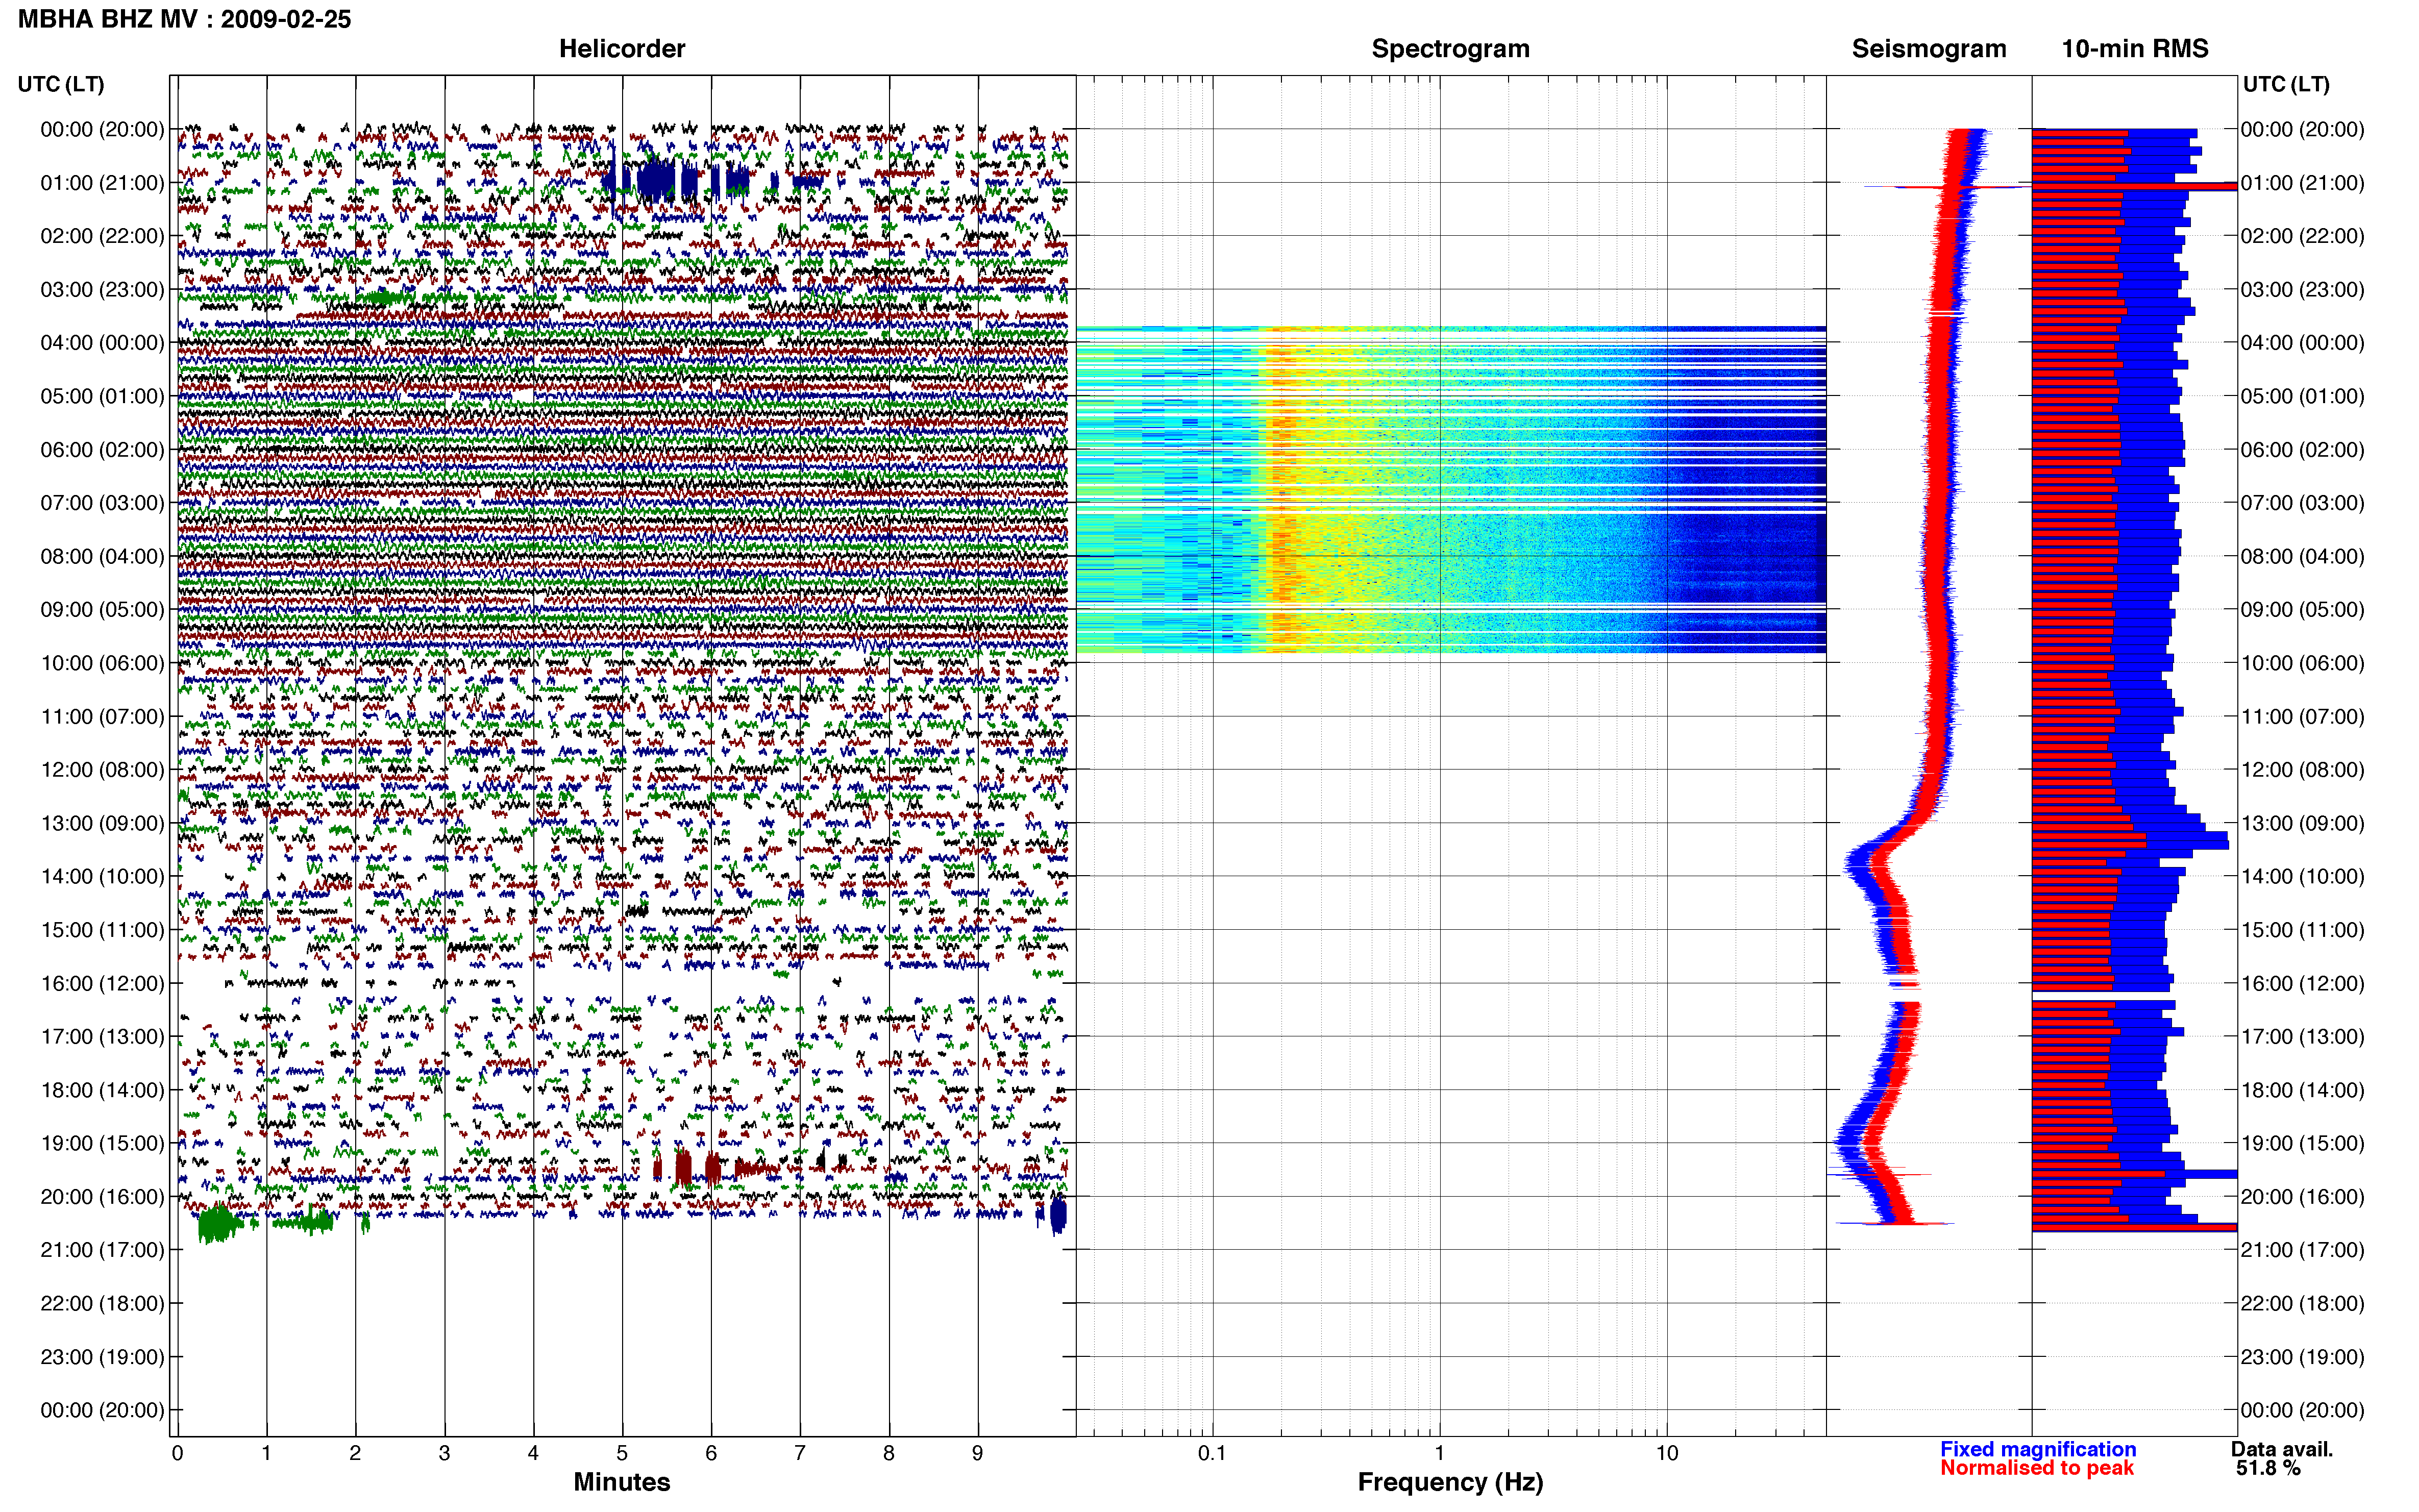This screenshot has height=1512, width=2419.
Task: Click the 'Normalised to peak' red legend text
Action: [x=2037, y=1468]
